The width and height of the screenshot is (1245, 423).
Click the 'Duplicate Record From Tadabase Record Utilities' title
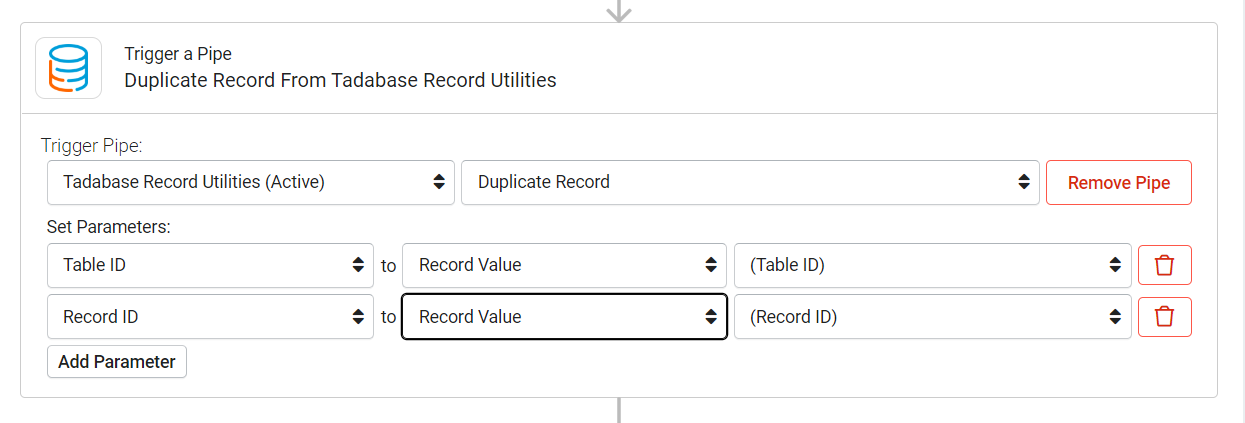[340, 80]
